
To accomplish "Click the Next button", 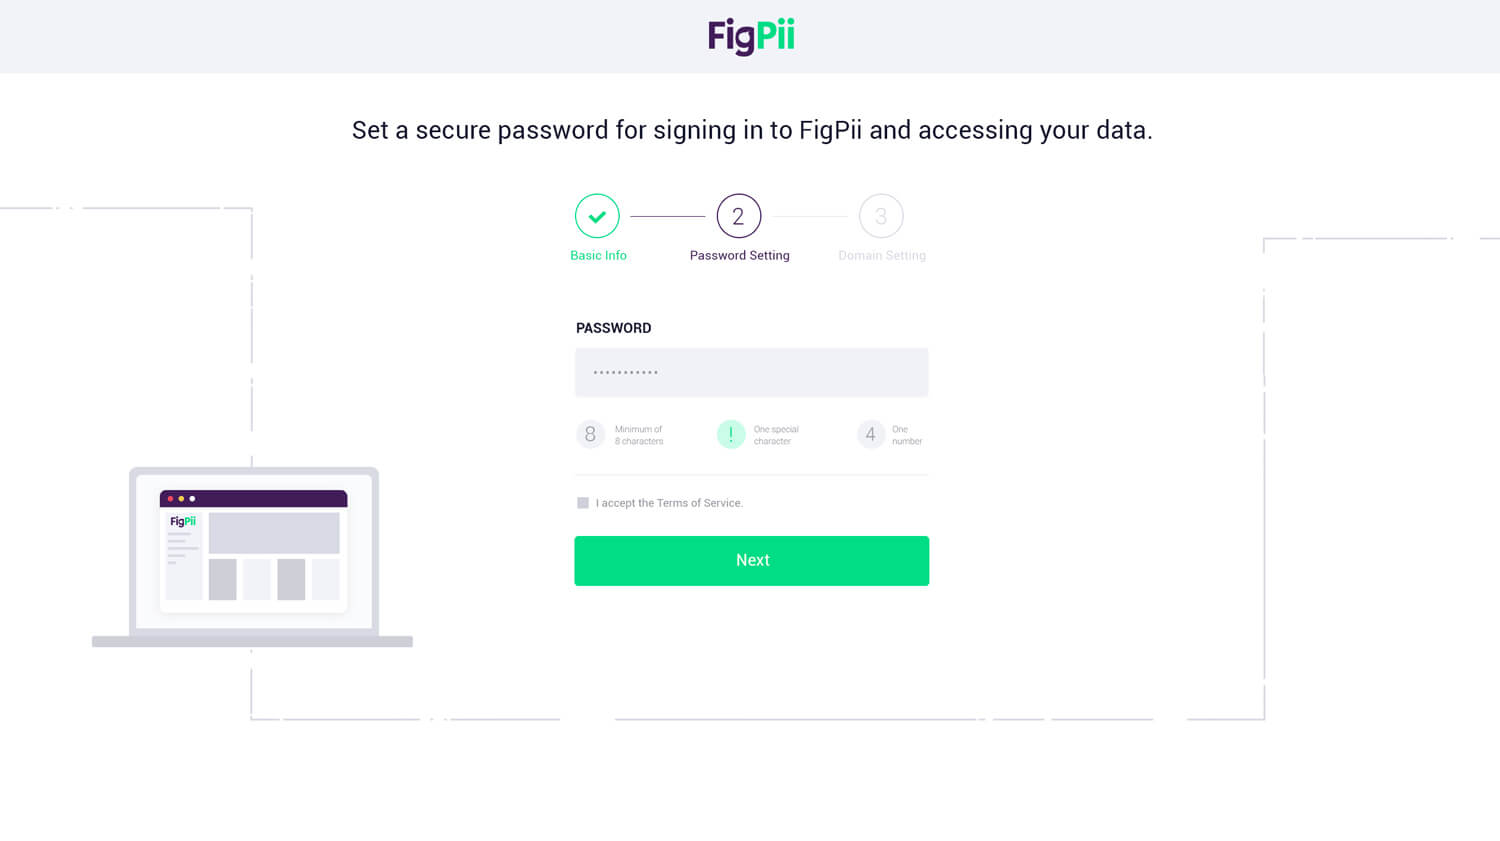I will tap(752, 561).
